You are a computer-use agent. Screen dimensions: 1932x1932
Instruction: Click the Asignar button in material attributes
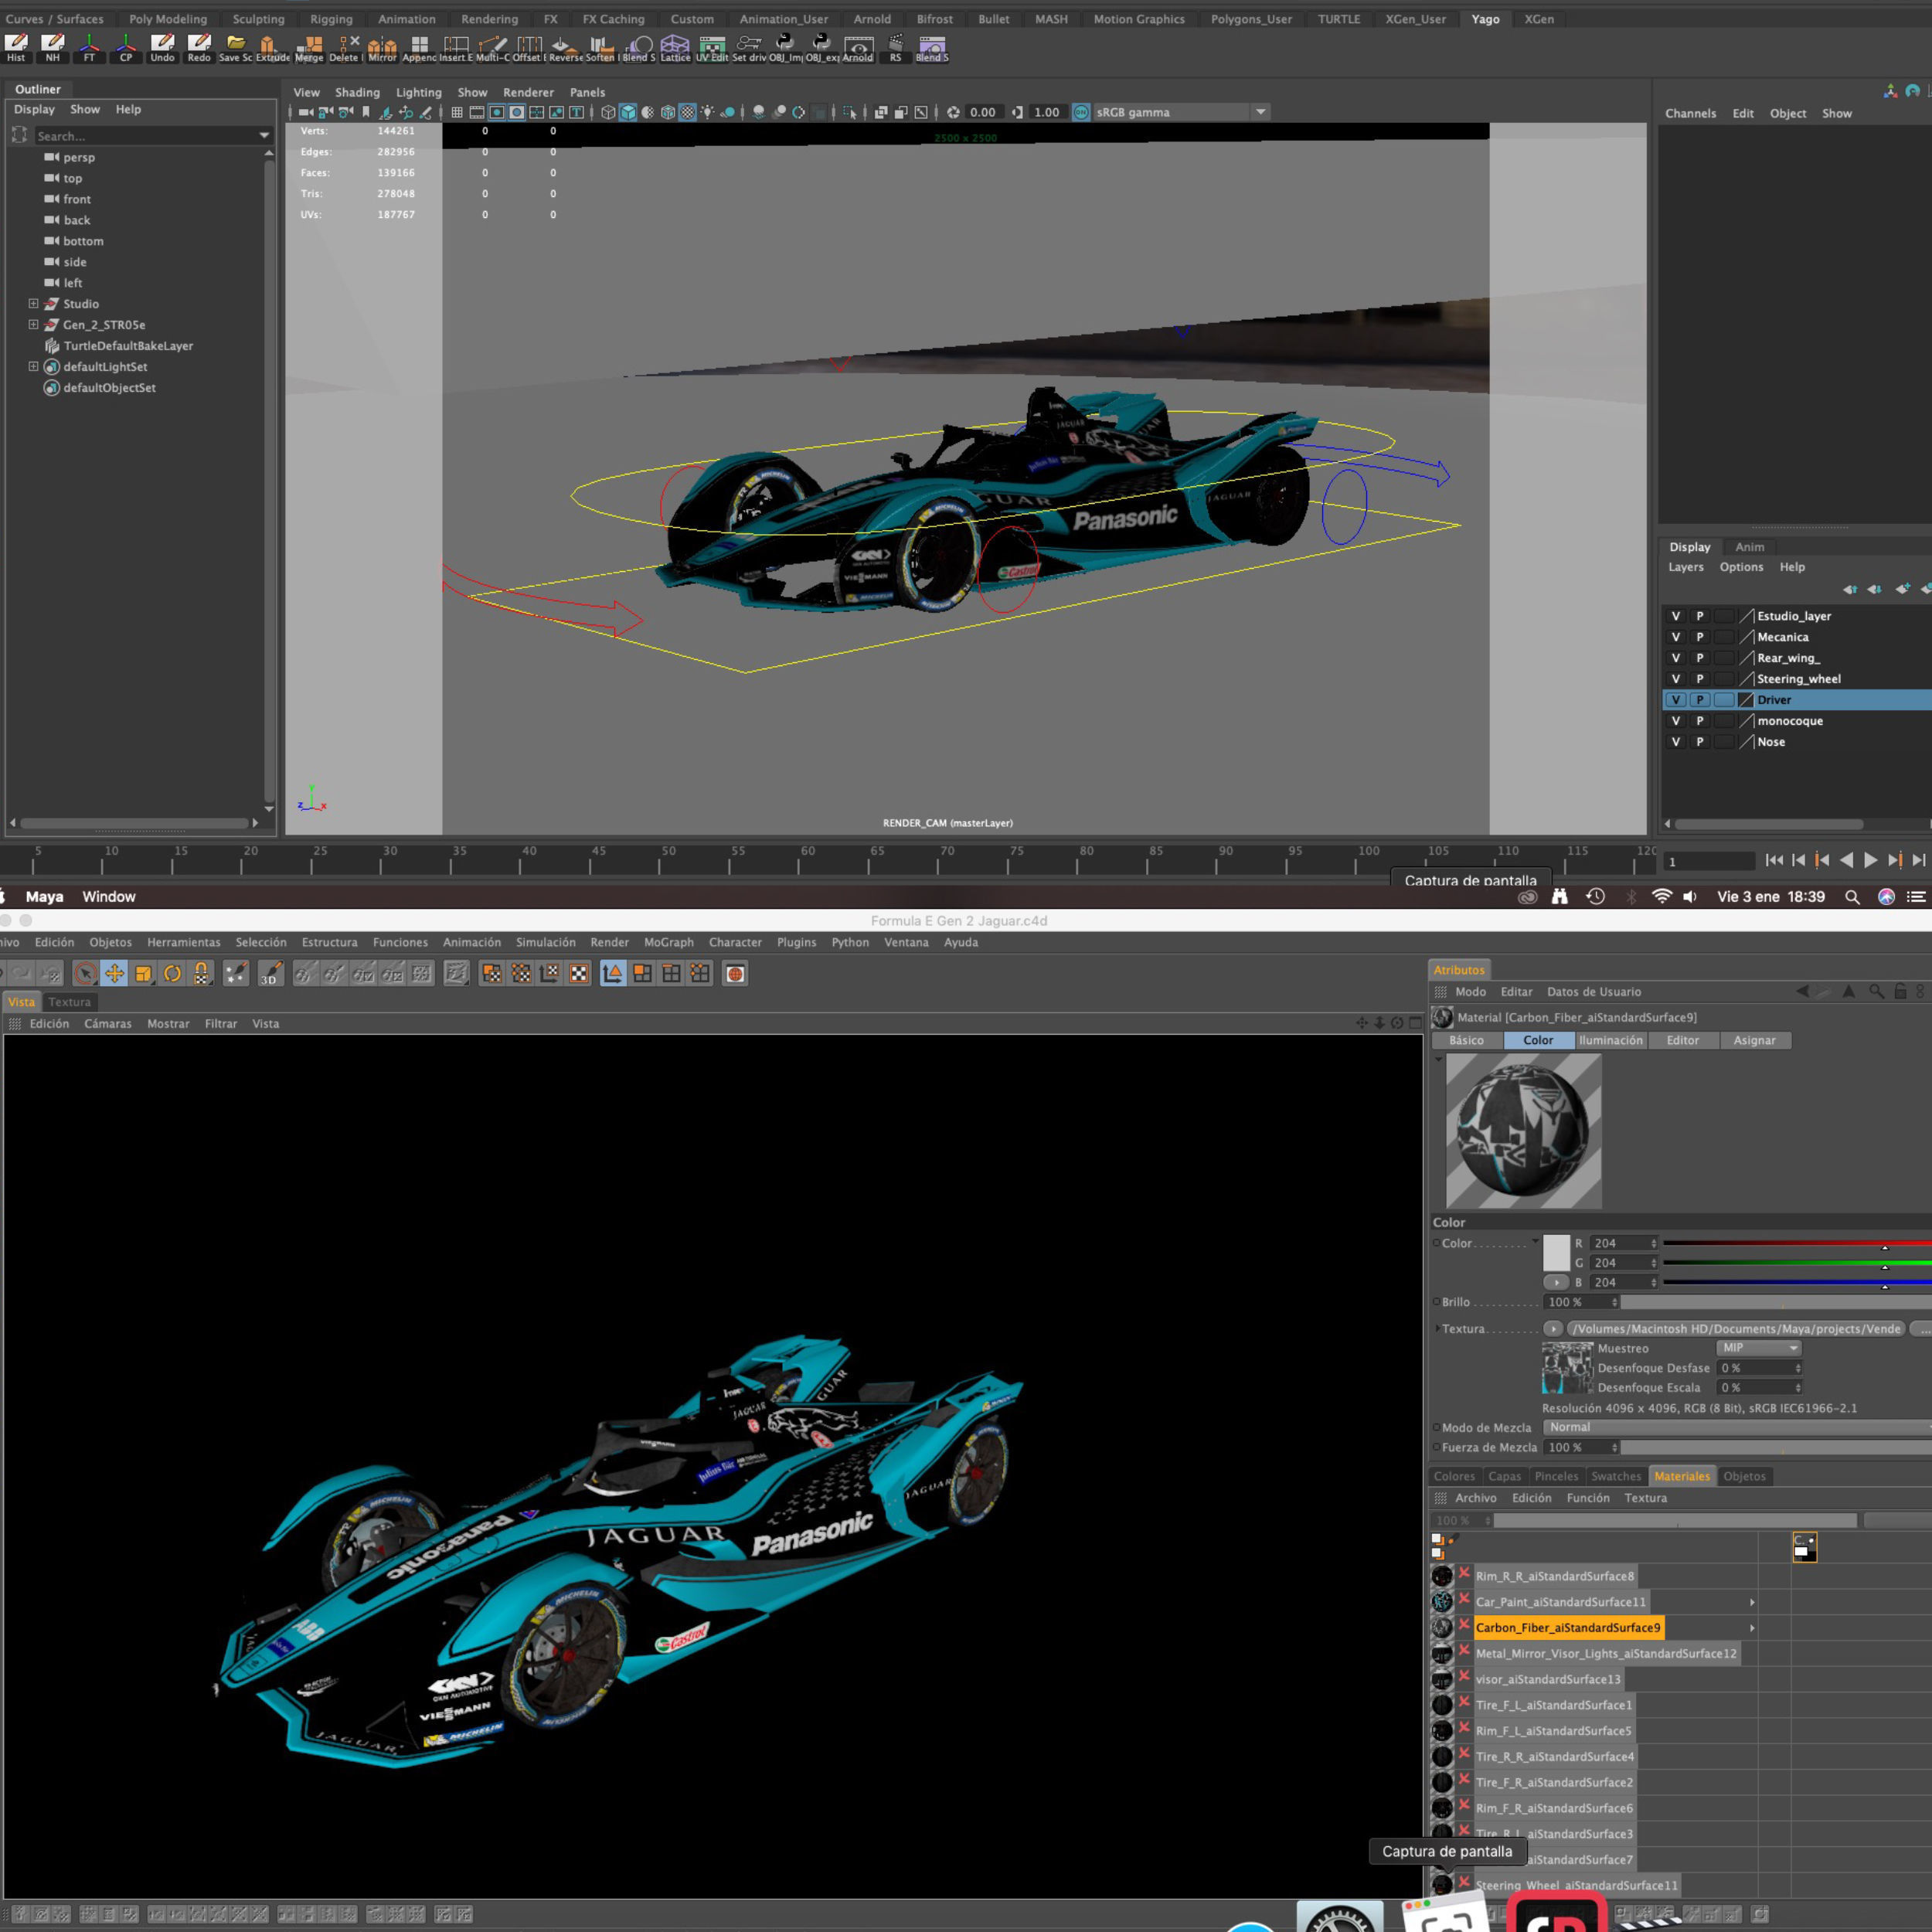pos(1754,1040)
